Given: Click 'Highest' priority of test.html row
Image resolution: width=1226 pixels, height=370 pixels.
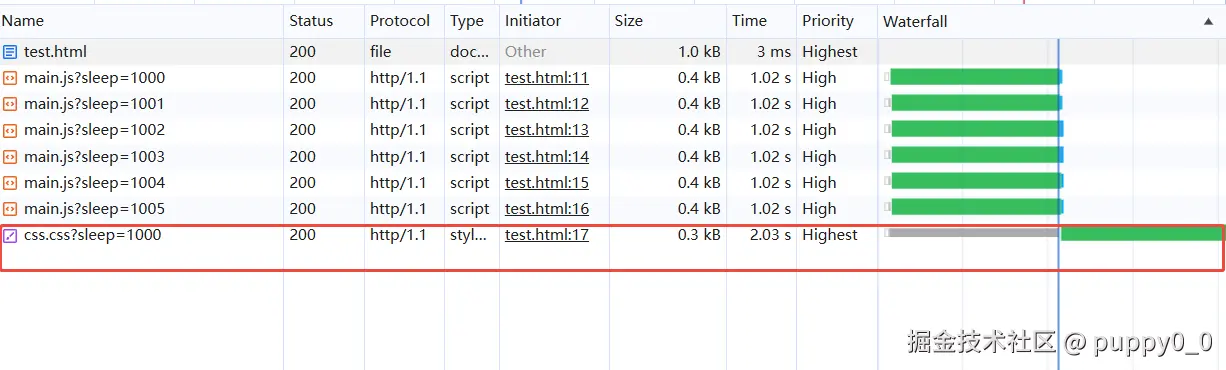Looking at the screenshot, I should coord(830,52).
